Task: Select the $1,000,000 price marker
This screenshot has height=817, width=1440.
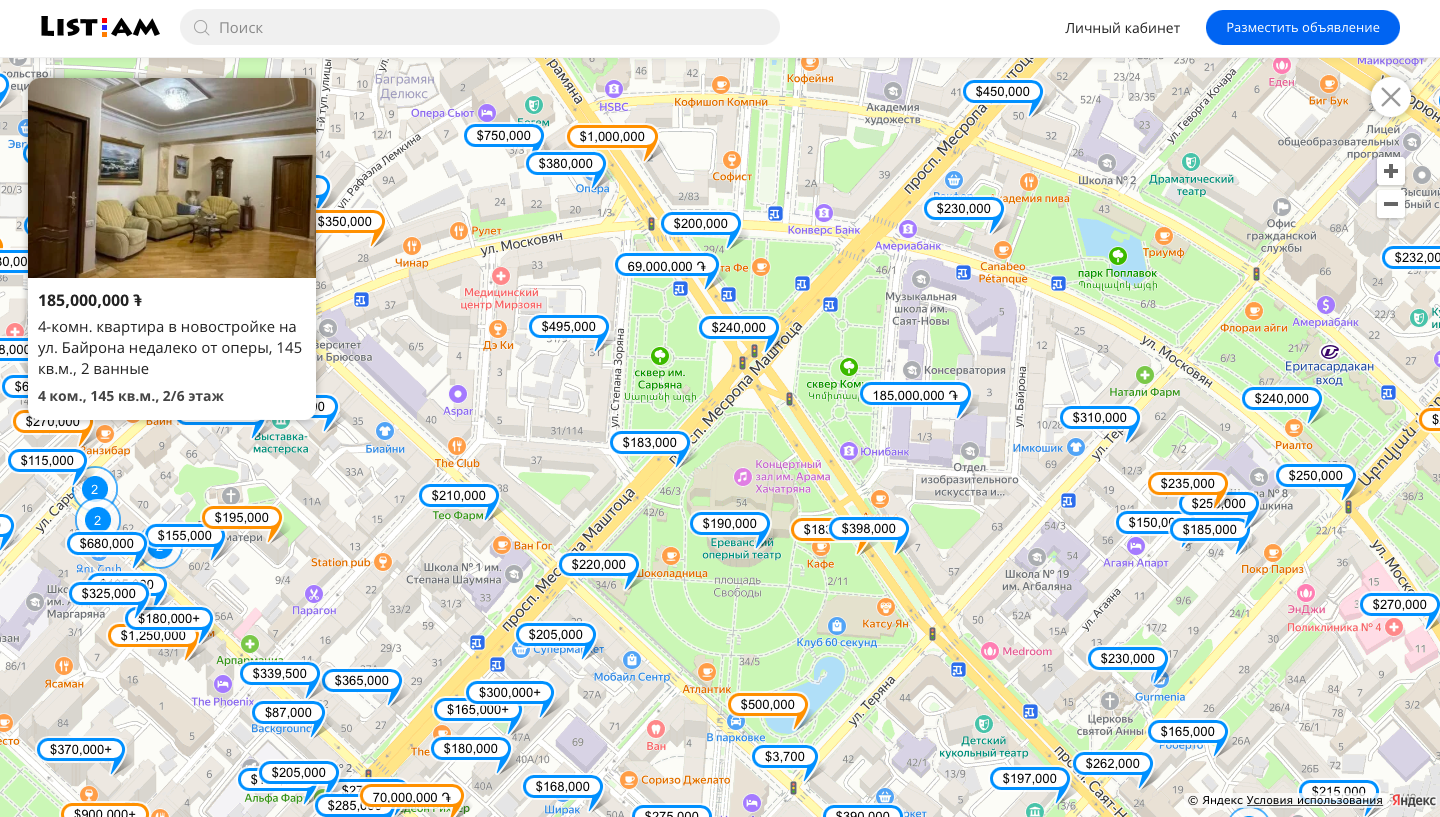Action: [x=612, y=137]
